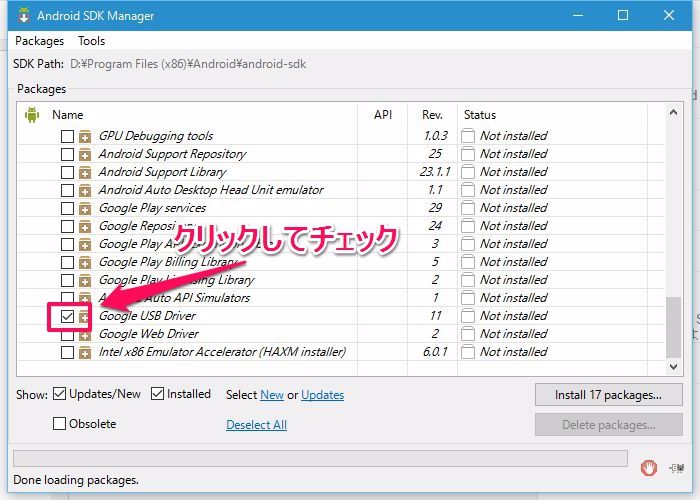Viewport: 700px width, 500px height.
Task: Click the Name column header
Action: click(x=67, y=115)
